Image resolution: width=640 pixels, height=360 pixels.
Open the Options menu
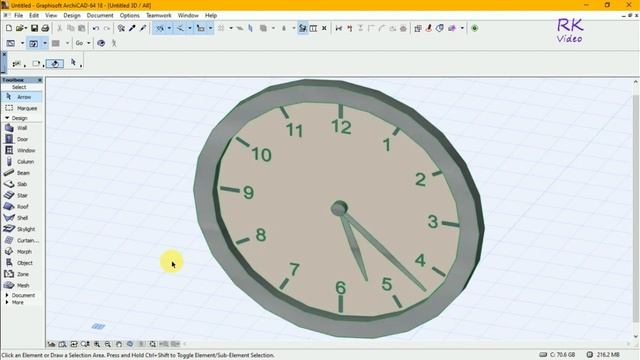coord(129,16)
